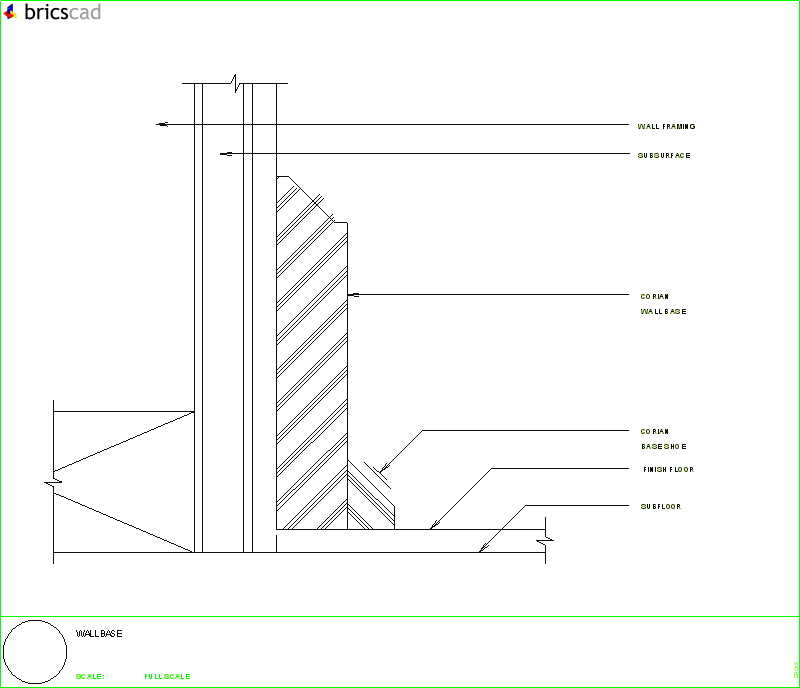Select the WALL FRAMING leader arrow
The image size is (800, 688).
coord(162,124)
